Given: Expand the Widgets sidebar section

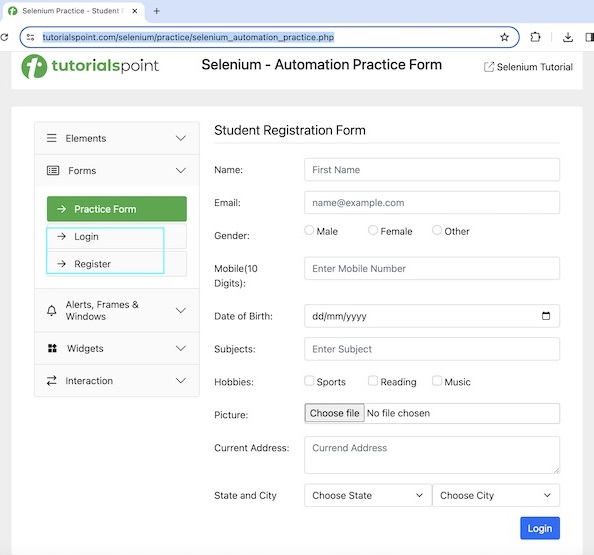Looking at the screenshot, I should pyautogui.click(x=117, y=349).
